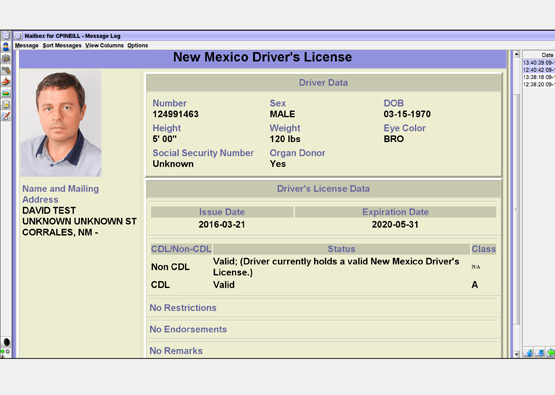This screenshot has height=395, width=555.
Task: Click the CDL class value A
Action: click(x=475, y=285)
